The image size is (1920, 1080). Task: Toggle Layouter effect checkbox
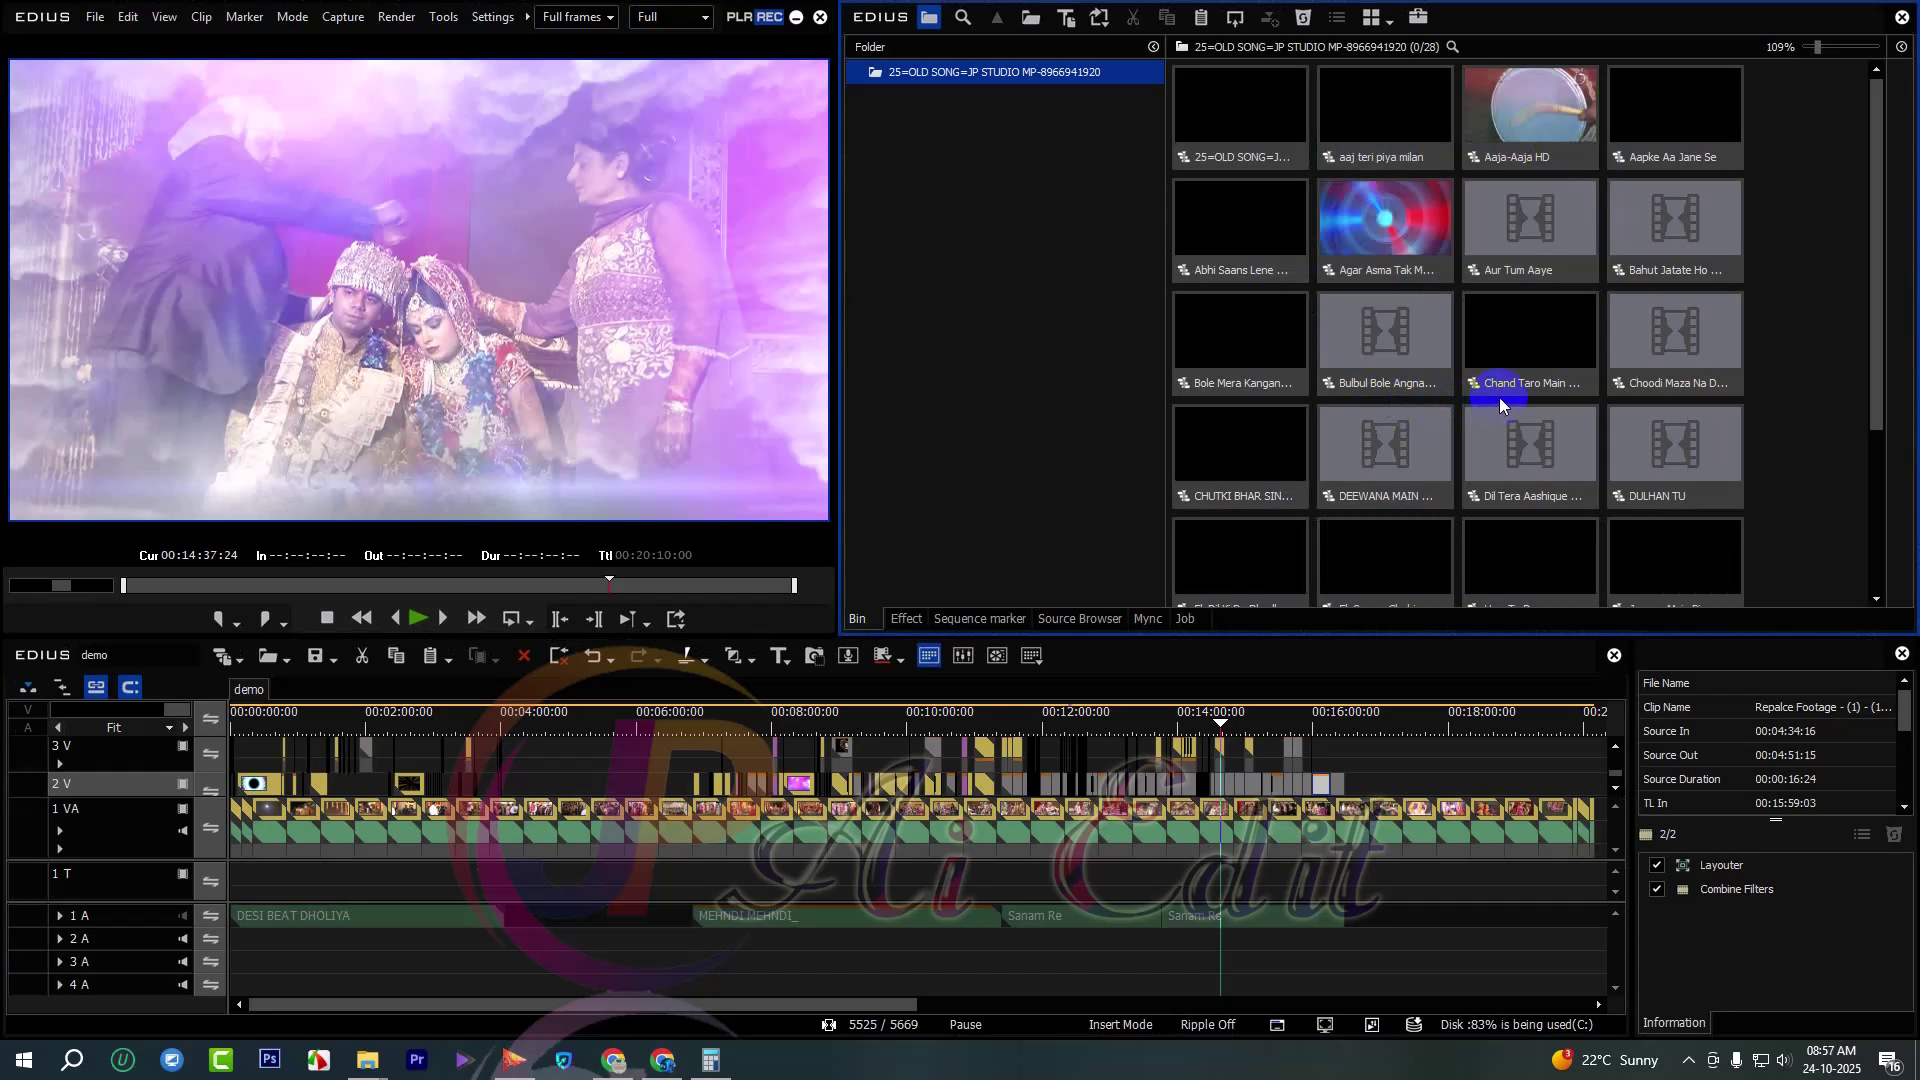[1657, 865]
